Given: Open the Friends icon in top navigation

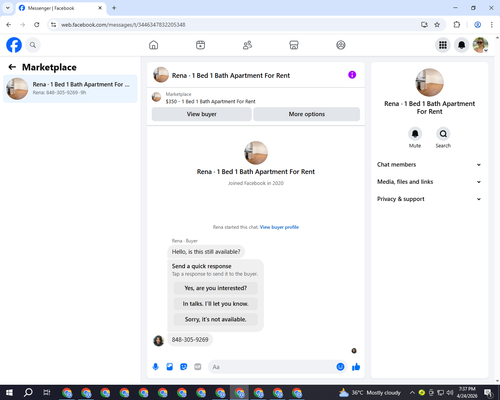Looking at the screenshot, I should (247, 45).
